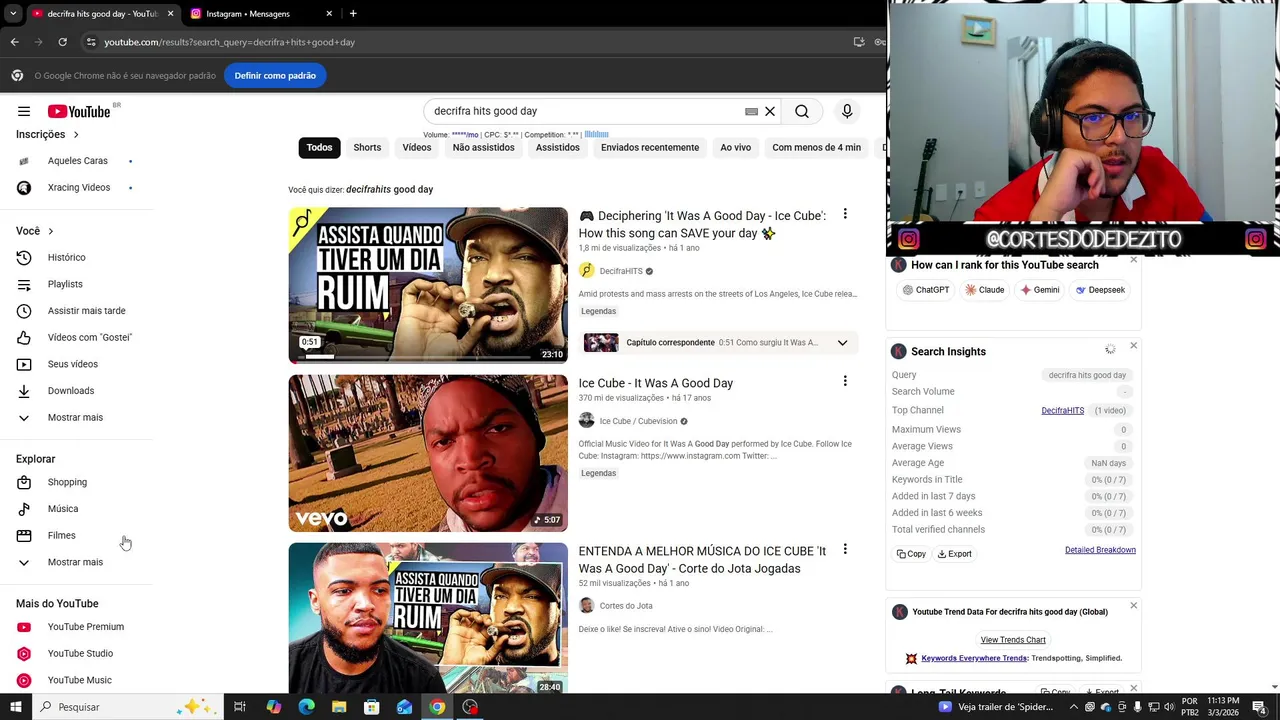The width and height of the screenshot is (1280, 720).
Task: Ask Gemini about ranking
Action: (1040, 290)
